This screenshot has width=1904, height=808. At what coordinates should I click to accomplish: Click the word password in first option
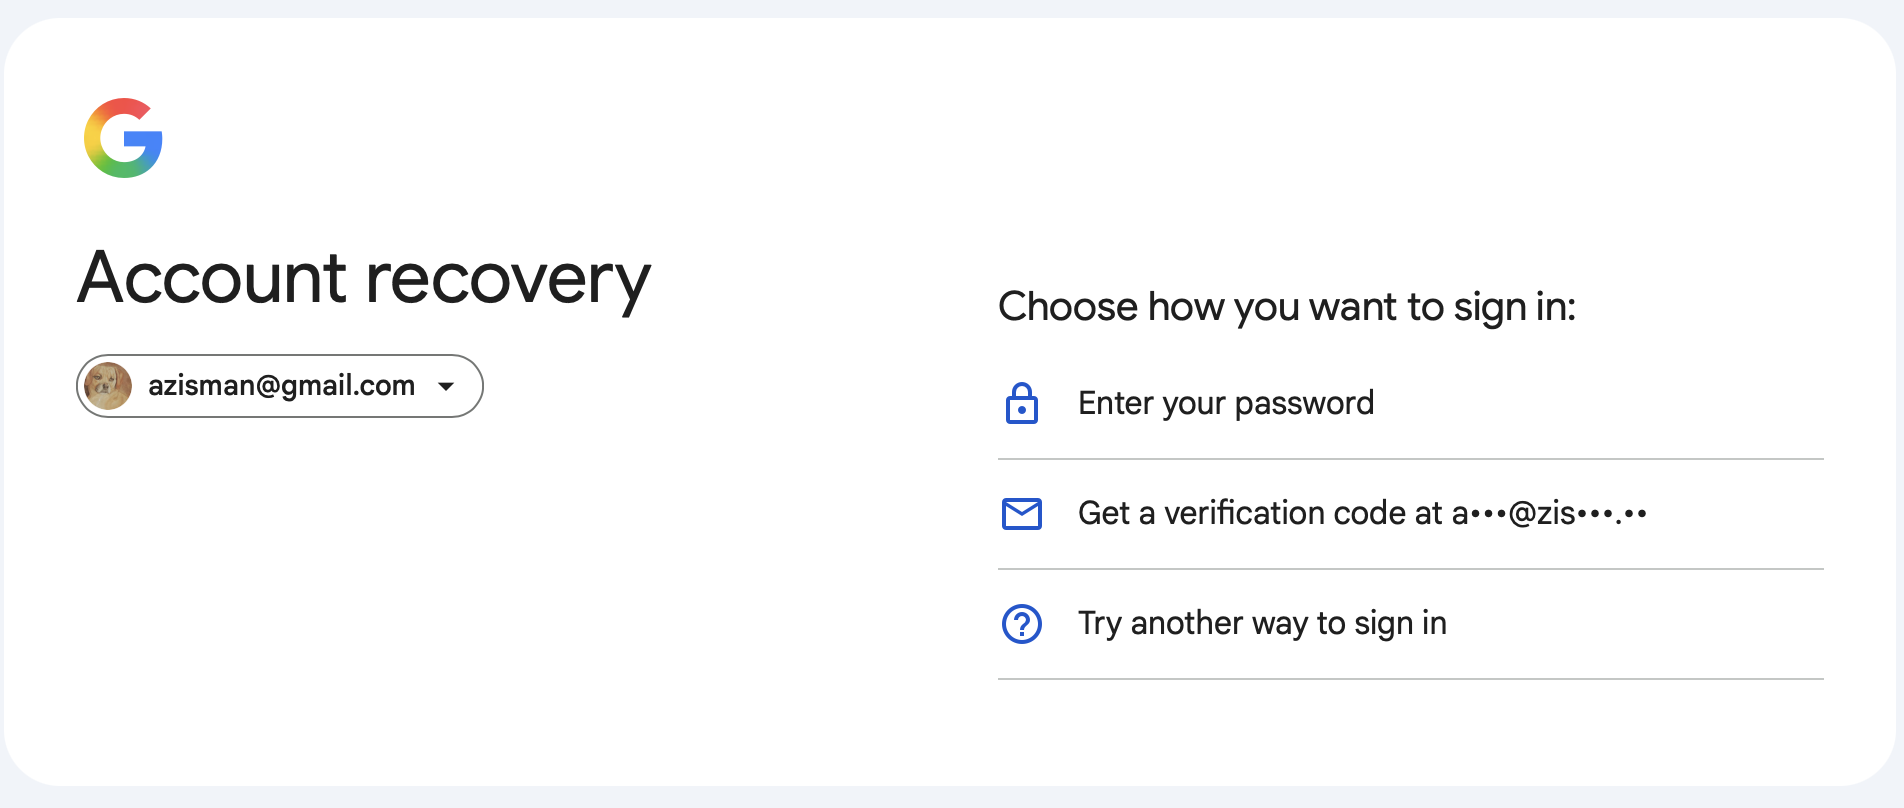(x=1304, y=405)
